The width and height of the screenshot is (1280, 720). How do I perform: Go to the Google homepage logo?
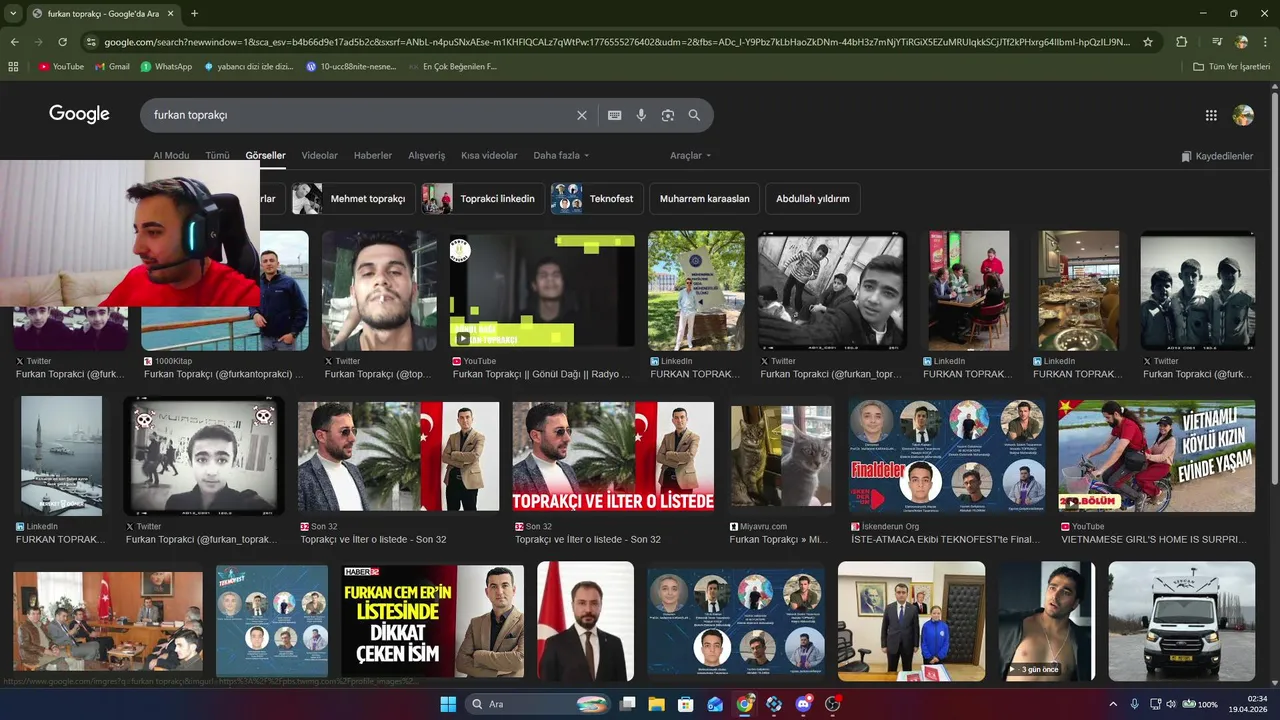click(79, 114)
